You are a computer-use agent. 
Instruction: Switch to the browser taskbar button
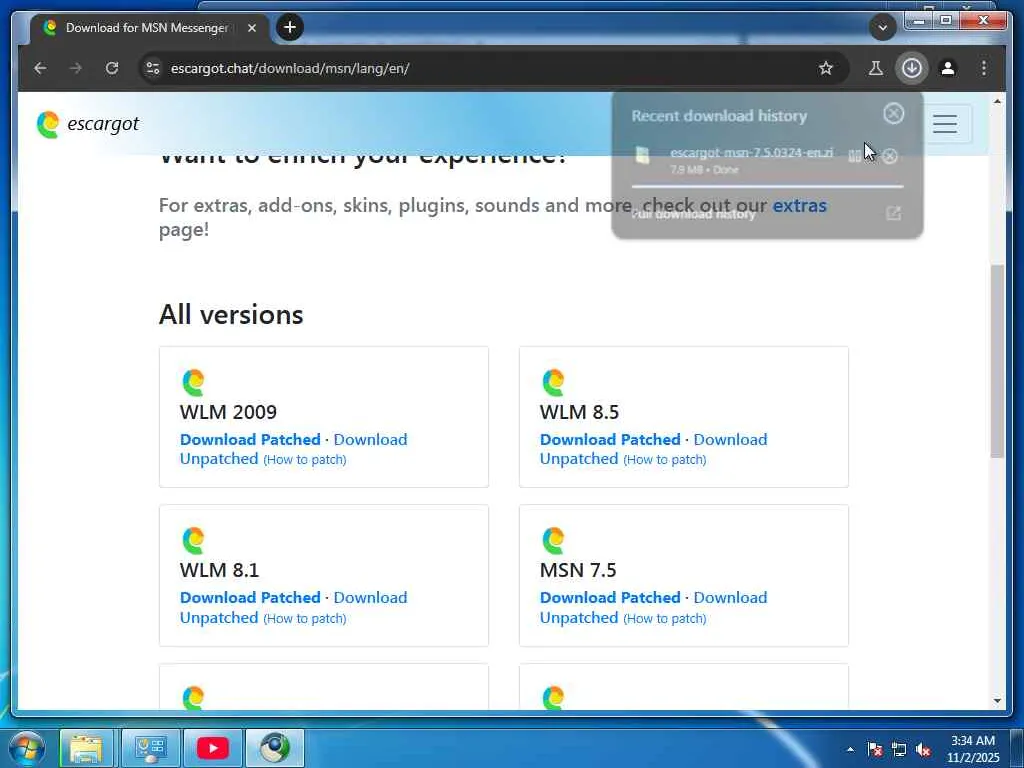(x=275, y=748)
